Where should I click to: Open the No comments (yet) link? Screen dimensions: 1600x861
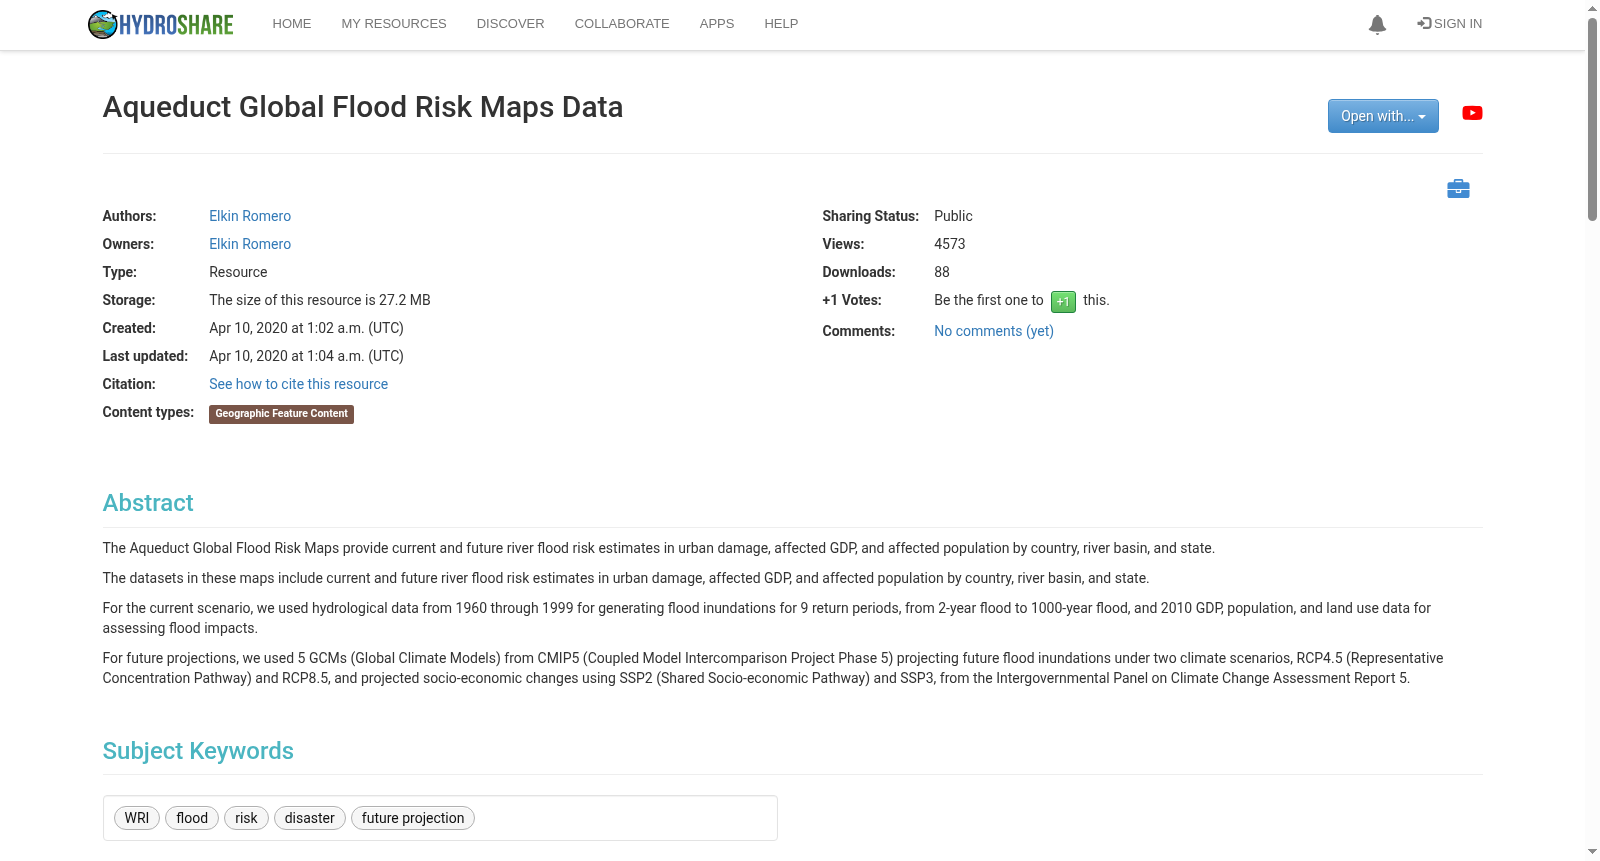[994, 331]
